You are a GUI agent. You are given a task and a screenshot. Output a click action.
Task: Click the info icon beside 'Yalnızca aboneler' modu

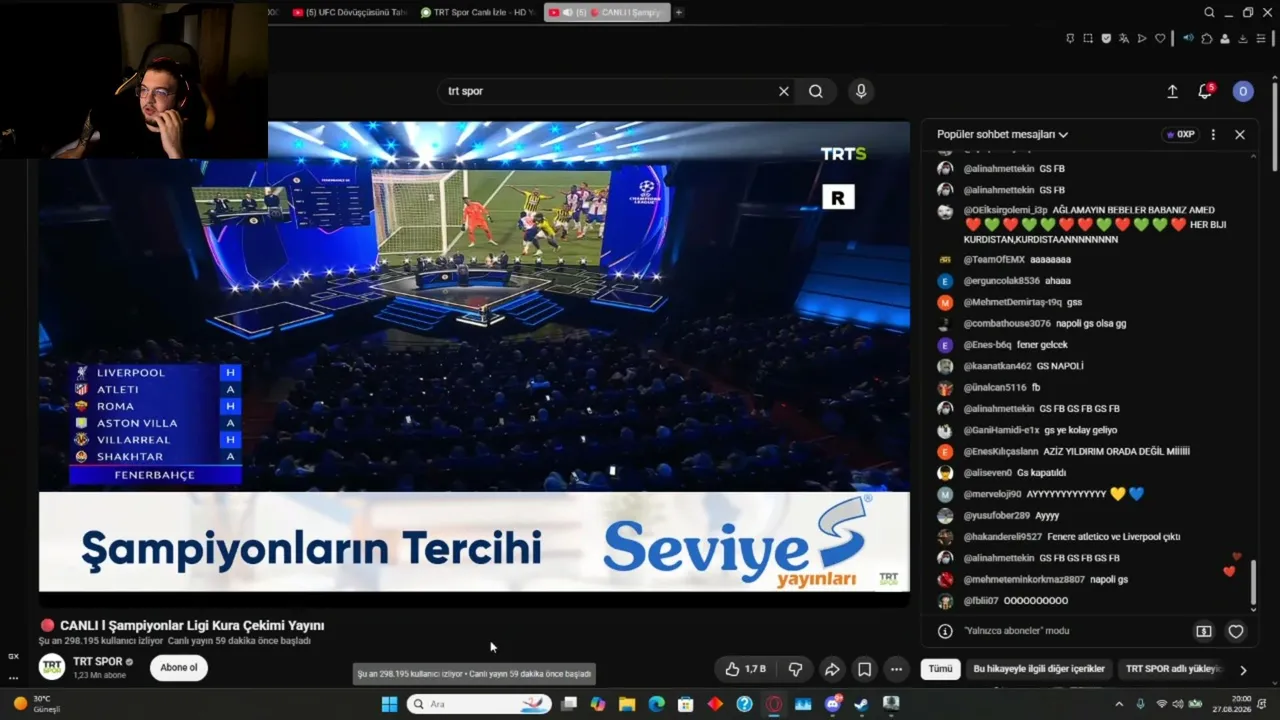(x=945, y=631)
